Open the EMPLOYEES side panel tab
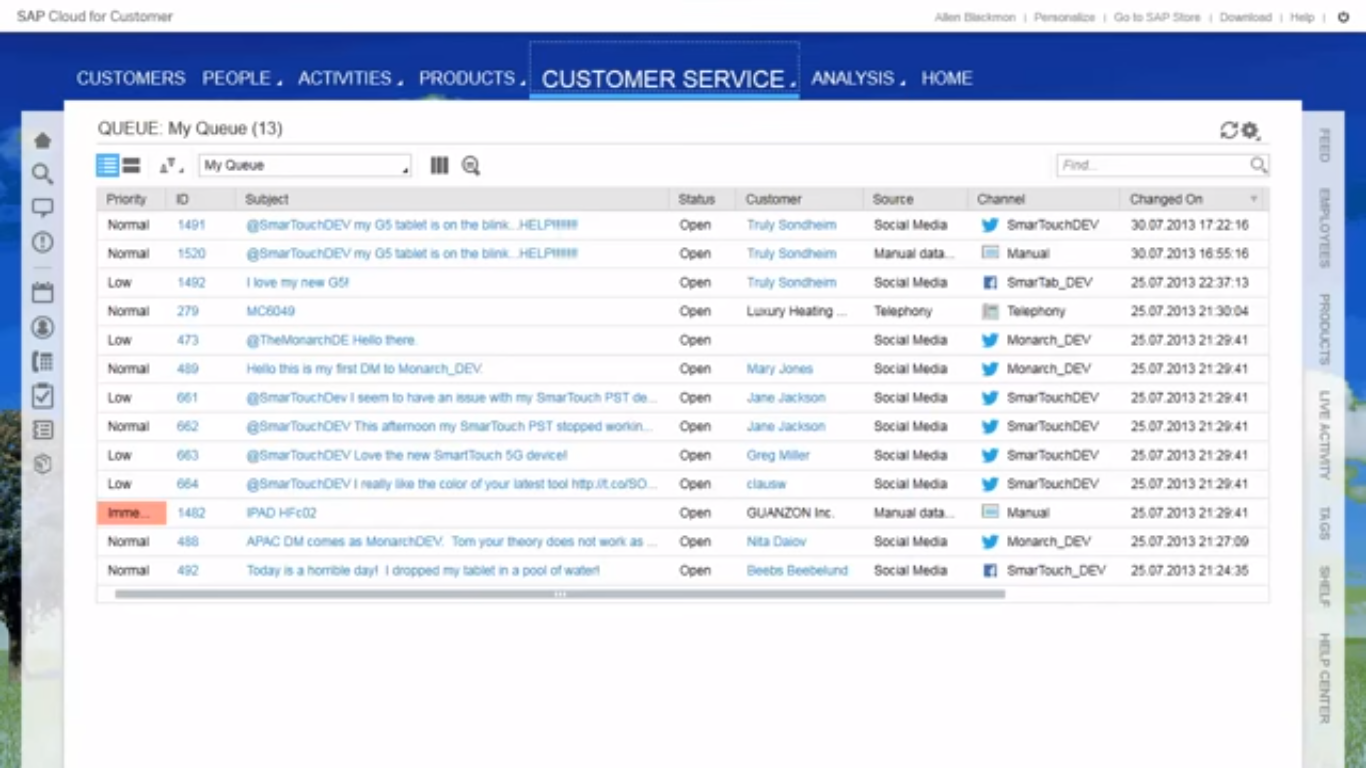The height and width of the screenshot is (768, 1366). 1324,228
